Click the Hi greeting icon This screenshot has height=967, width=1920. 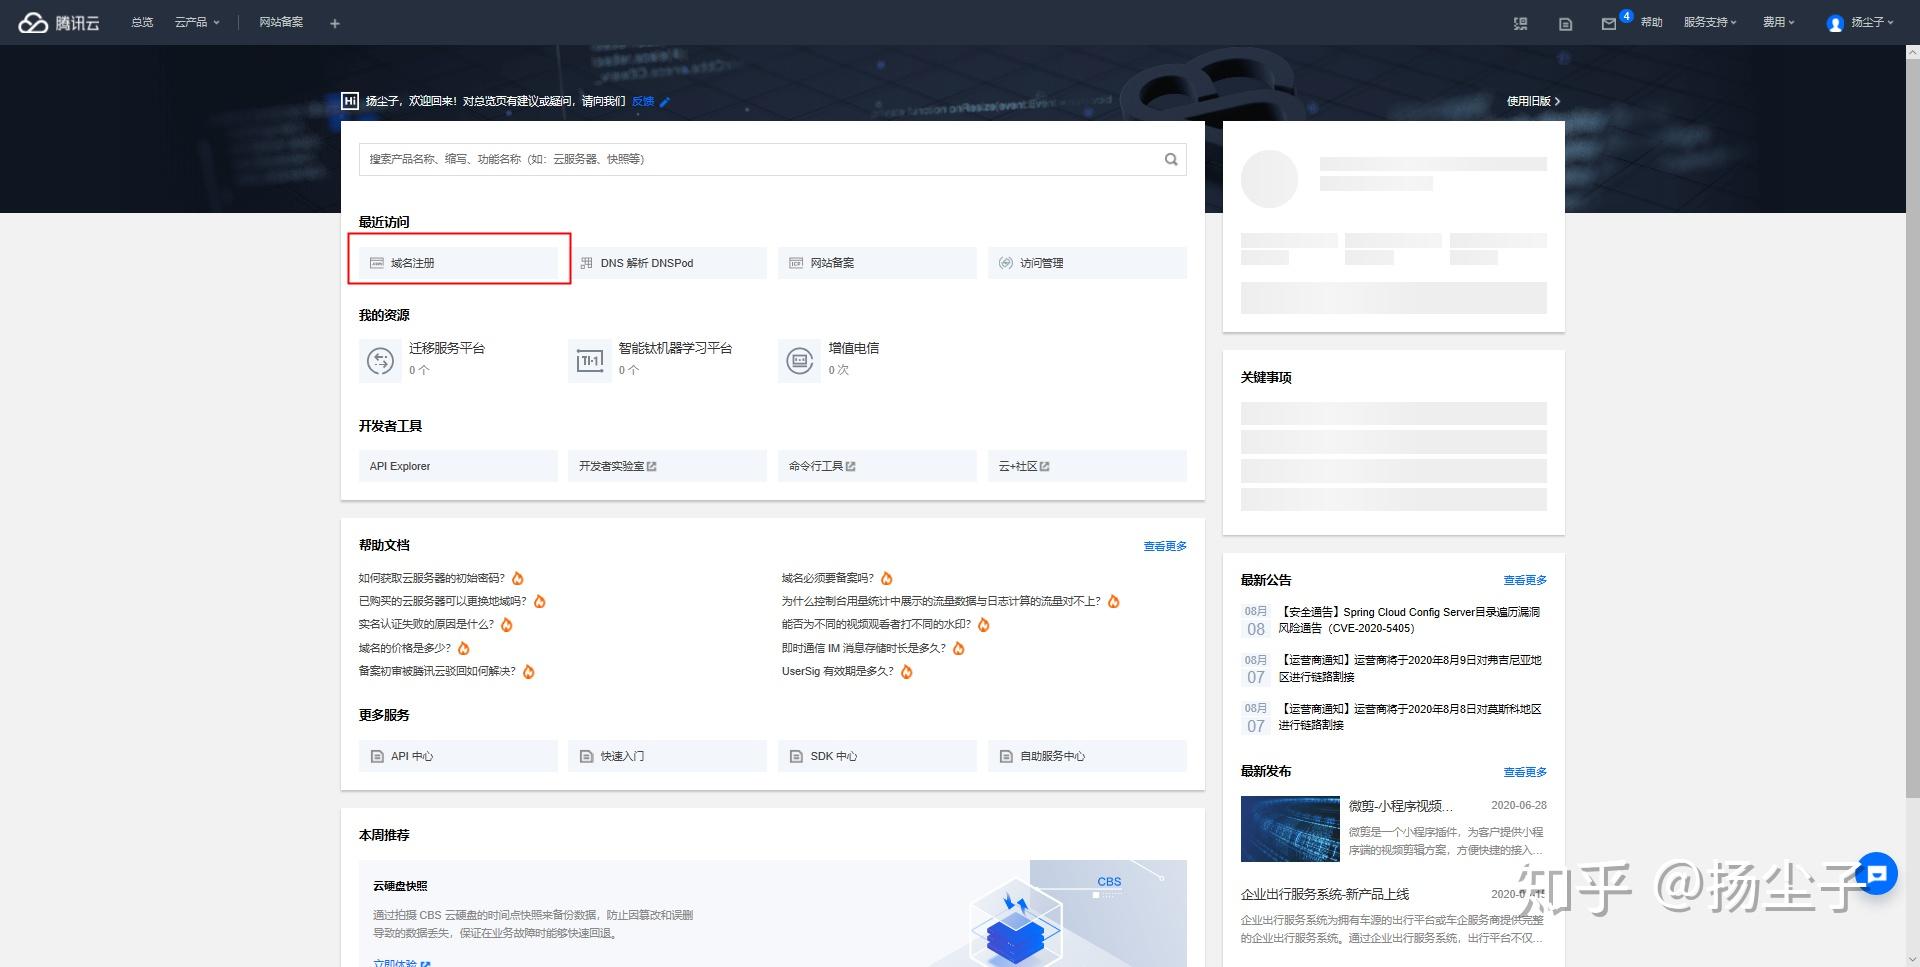(x=350, y=101)
